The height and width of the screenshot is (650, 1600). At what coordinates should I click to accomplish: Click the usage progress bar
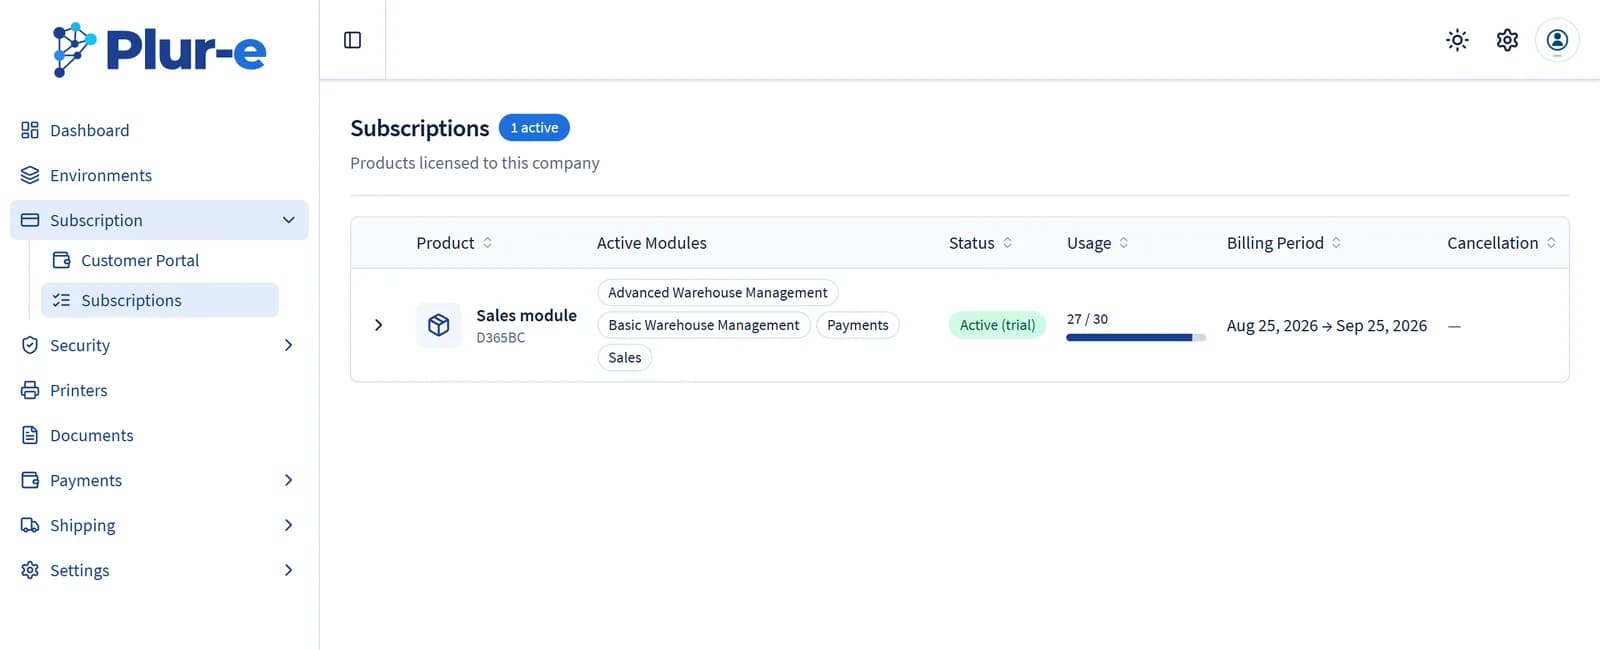1136,338
